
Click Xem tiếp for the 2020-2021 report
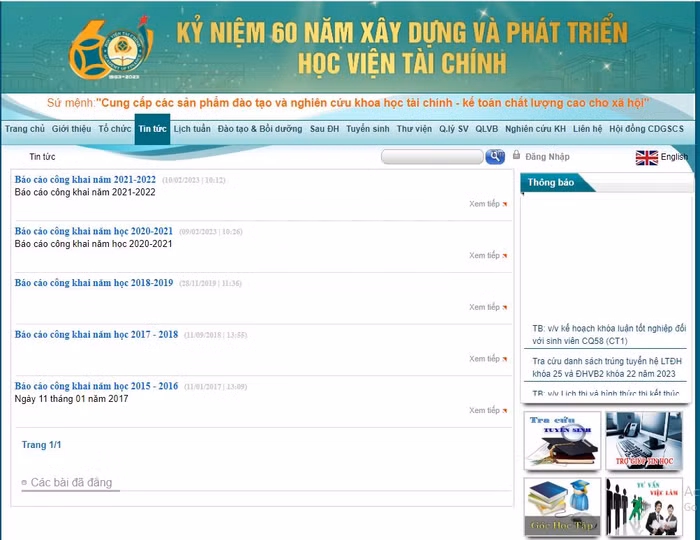(484, 255)
